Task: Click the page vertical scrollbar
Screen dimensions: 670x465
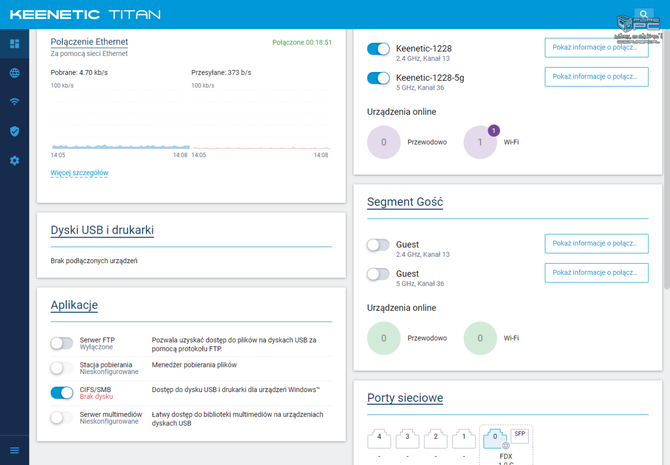Action: [667, 158]
